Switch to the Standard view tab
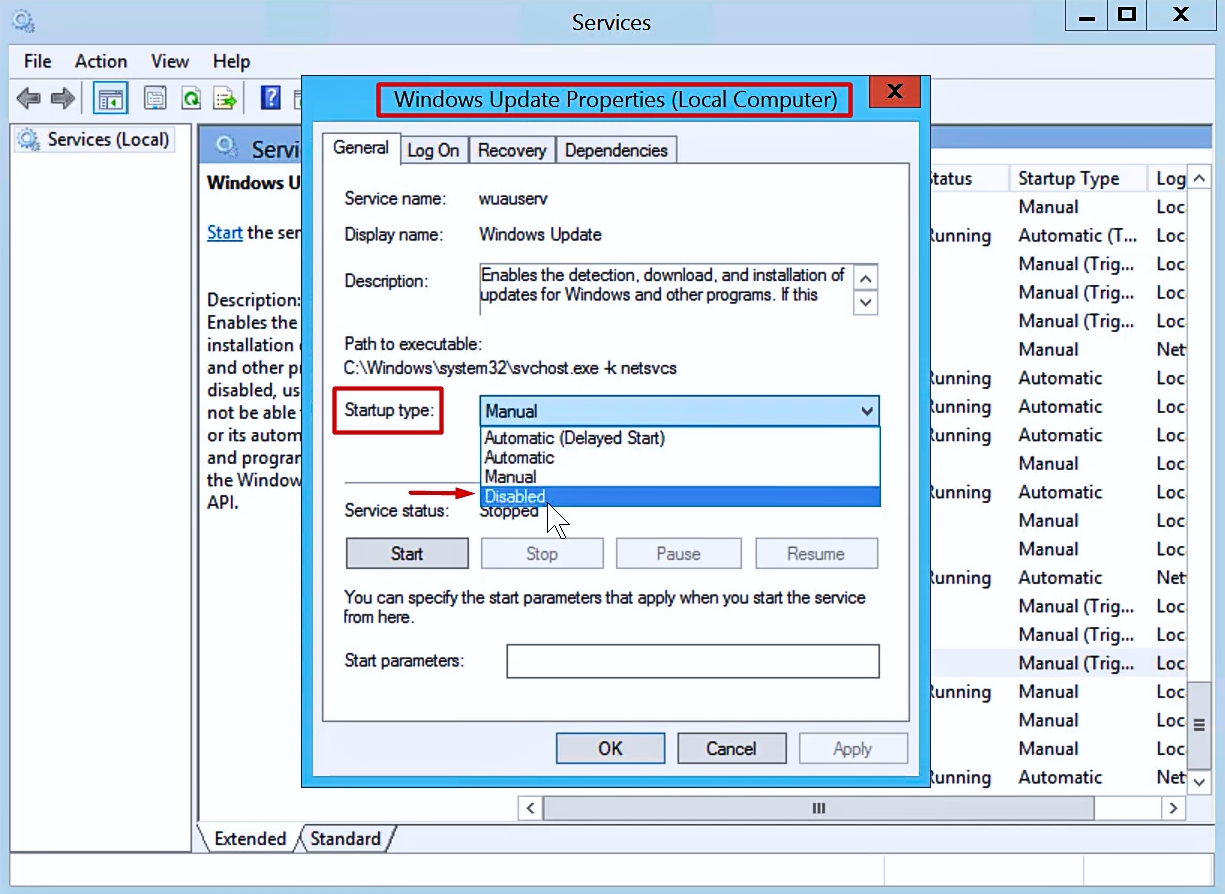 (x=345, y=839)
